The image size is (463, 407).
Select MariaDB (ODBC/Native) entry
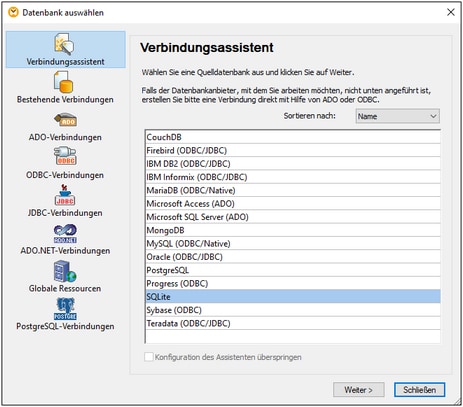(x=293, y=190)
